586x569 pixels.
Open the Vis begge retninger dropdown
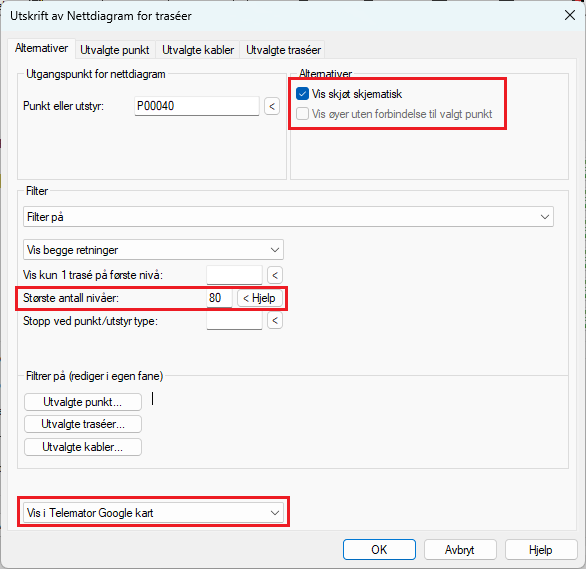tap(153, 250)
